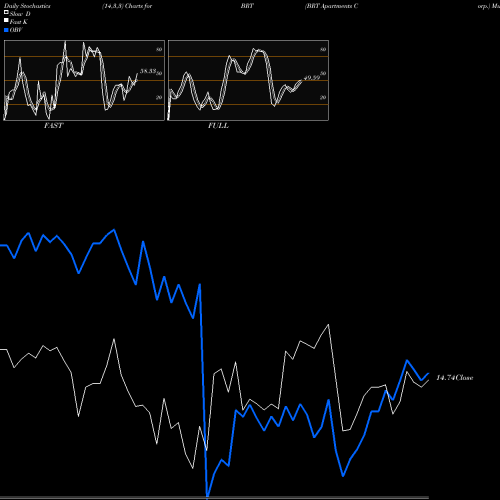
Task: Click the 'FAST' chart caption
Action: pos(53,126)
